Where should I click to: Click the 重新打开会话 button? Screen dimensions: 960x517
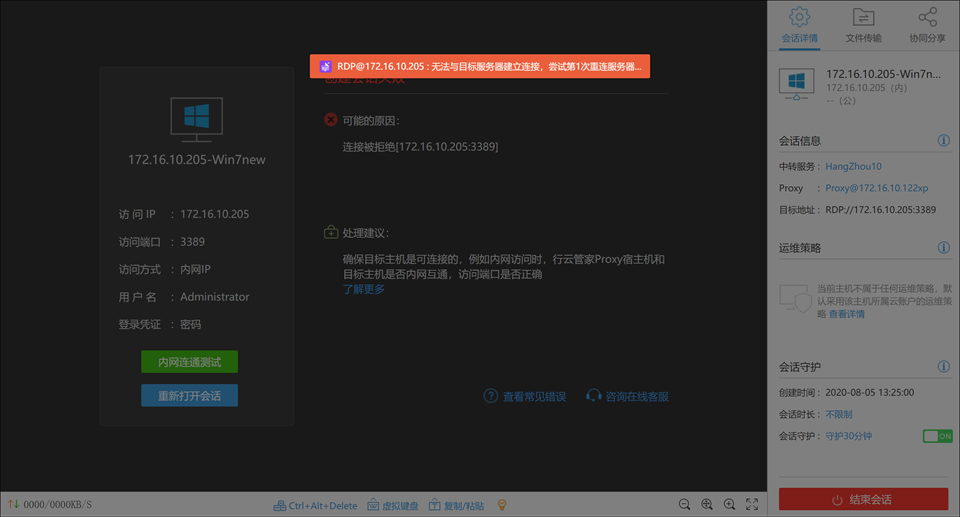click(189, 395)
